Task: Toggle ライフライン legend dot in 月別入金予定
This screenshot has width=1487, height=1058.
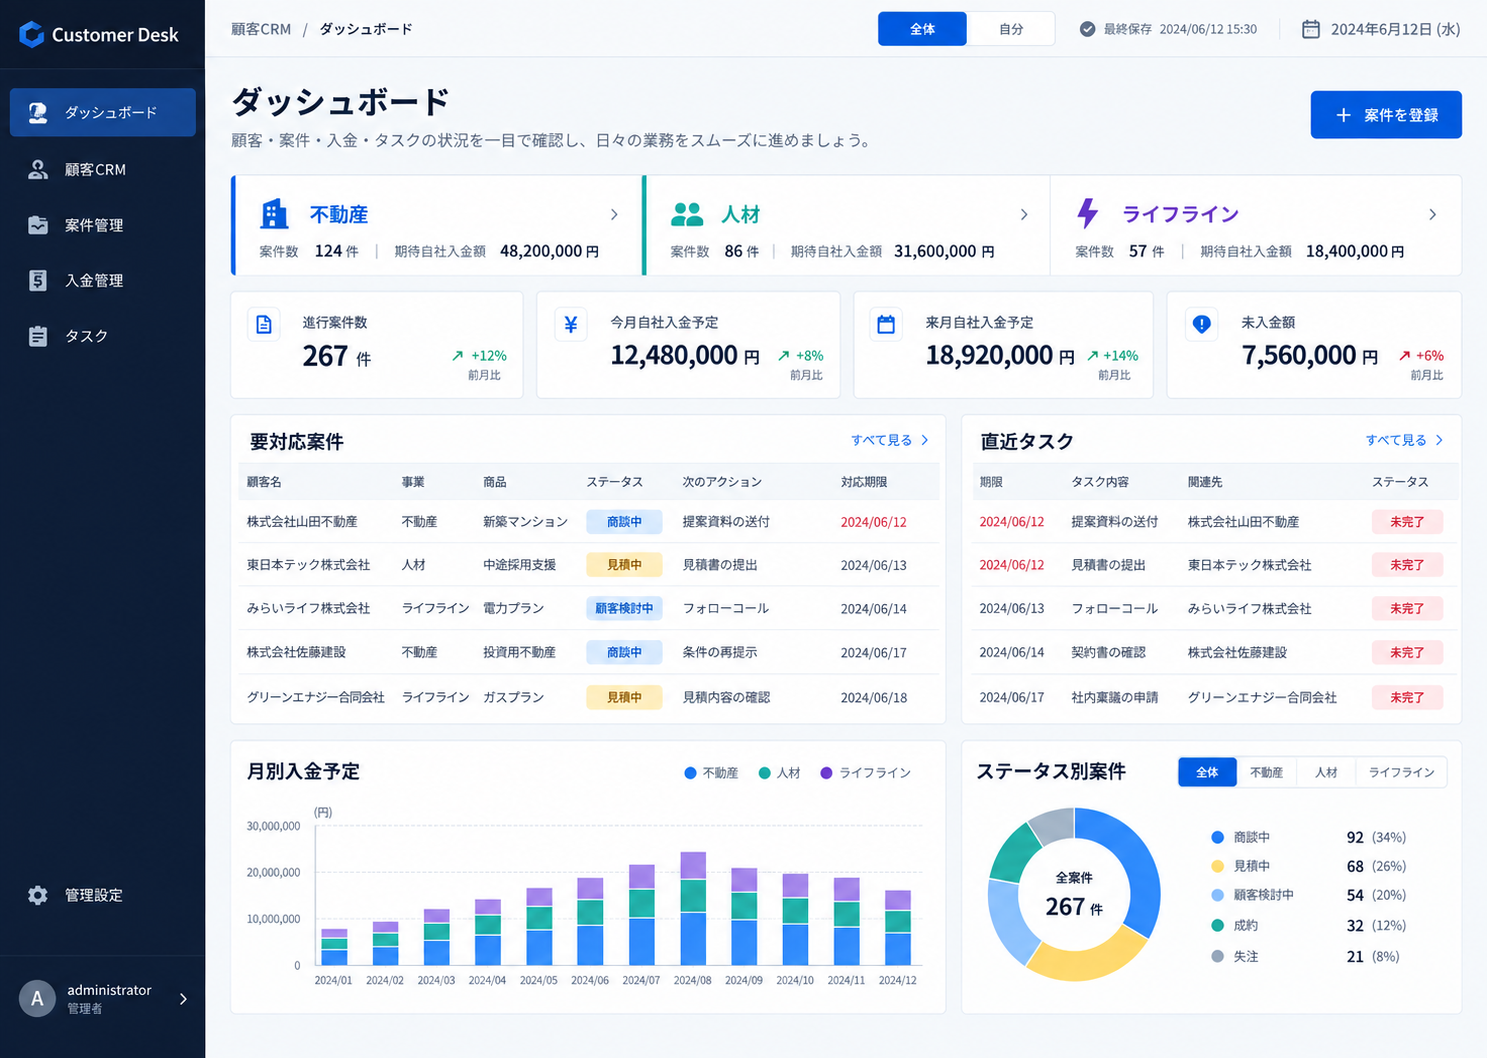Action: coord(826,773)
